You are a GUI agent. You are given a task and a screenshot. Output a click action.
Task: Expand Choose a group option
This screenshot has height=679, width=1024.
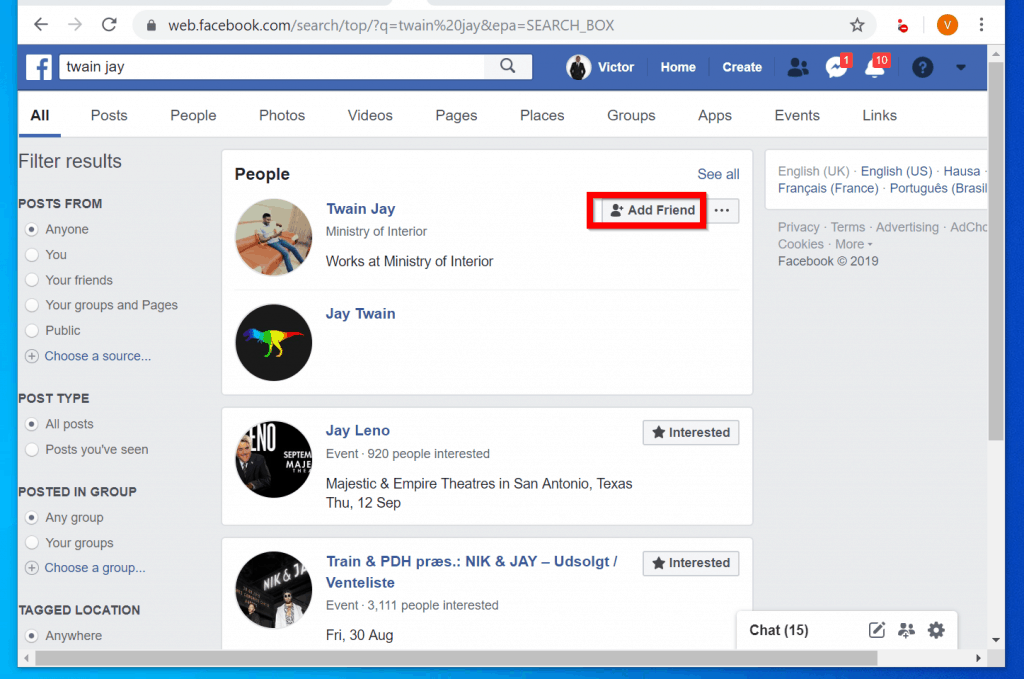86,567
